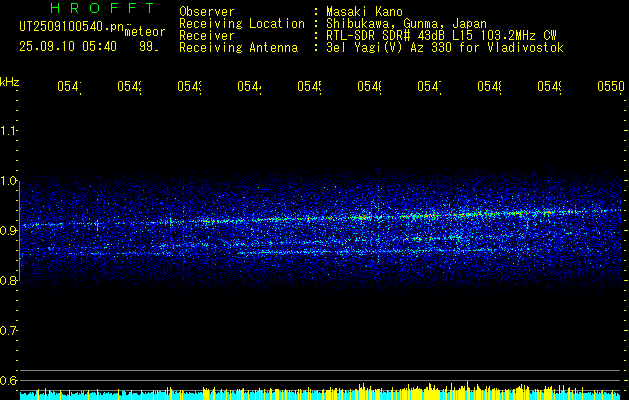Click the word meteor label
Screen dimensions: 629x400
point(145,32)
